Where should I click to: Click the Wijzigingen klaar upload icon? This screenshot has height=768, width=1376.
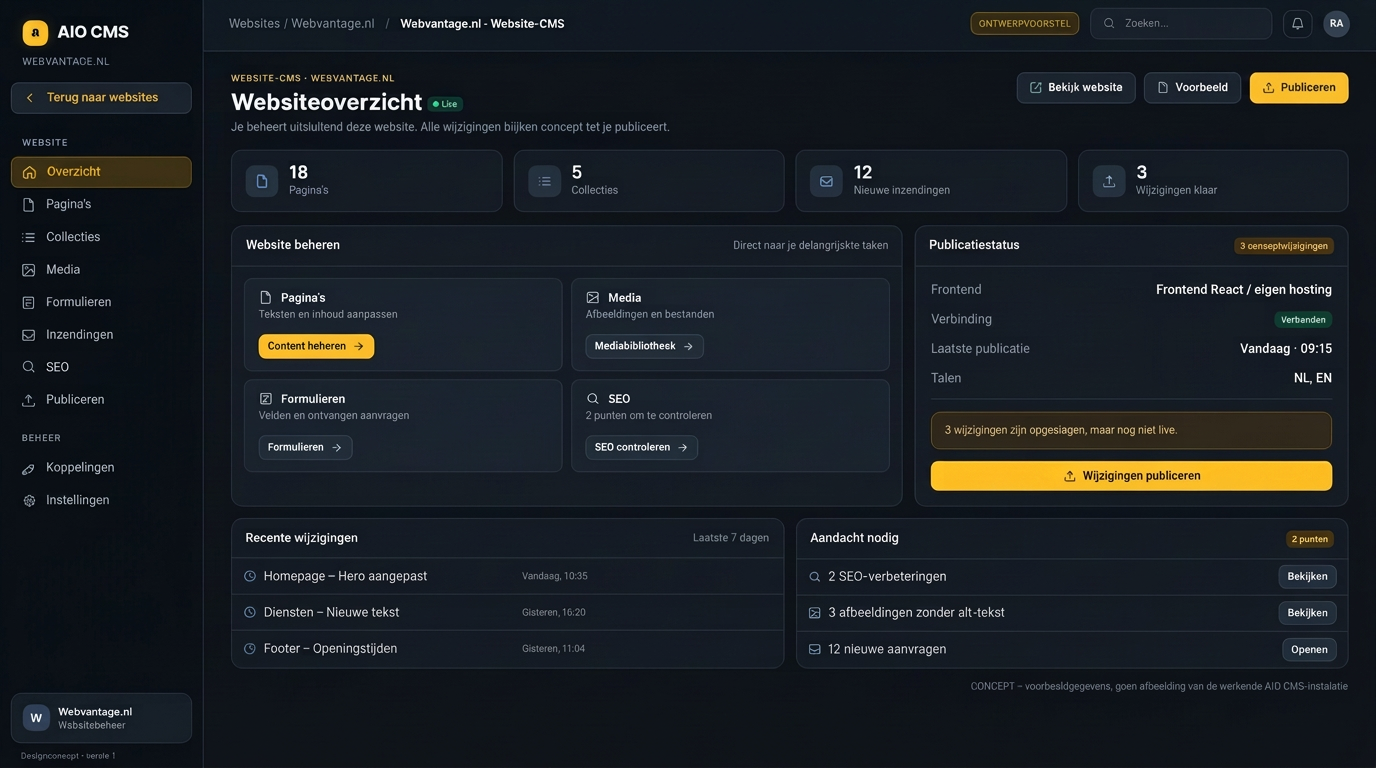1108,181
